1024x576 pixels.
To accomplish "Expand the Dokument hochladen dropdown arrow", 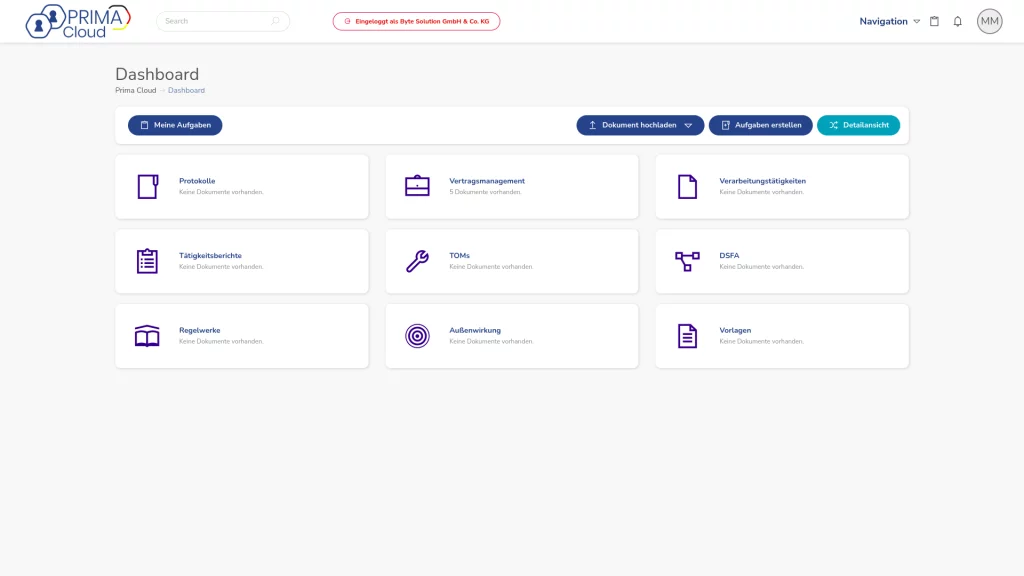I will 688,125.
